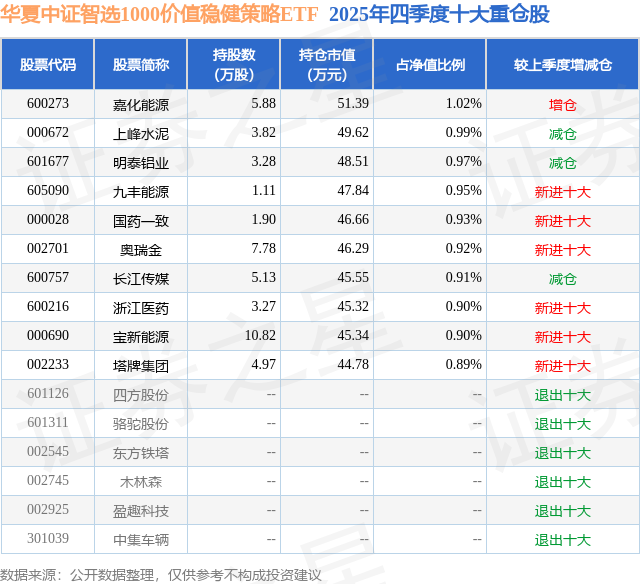Select stock code 000028

pos(48,220)
